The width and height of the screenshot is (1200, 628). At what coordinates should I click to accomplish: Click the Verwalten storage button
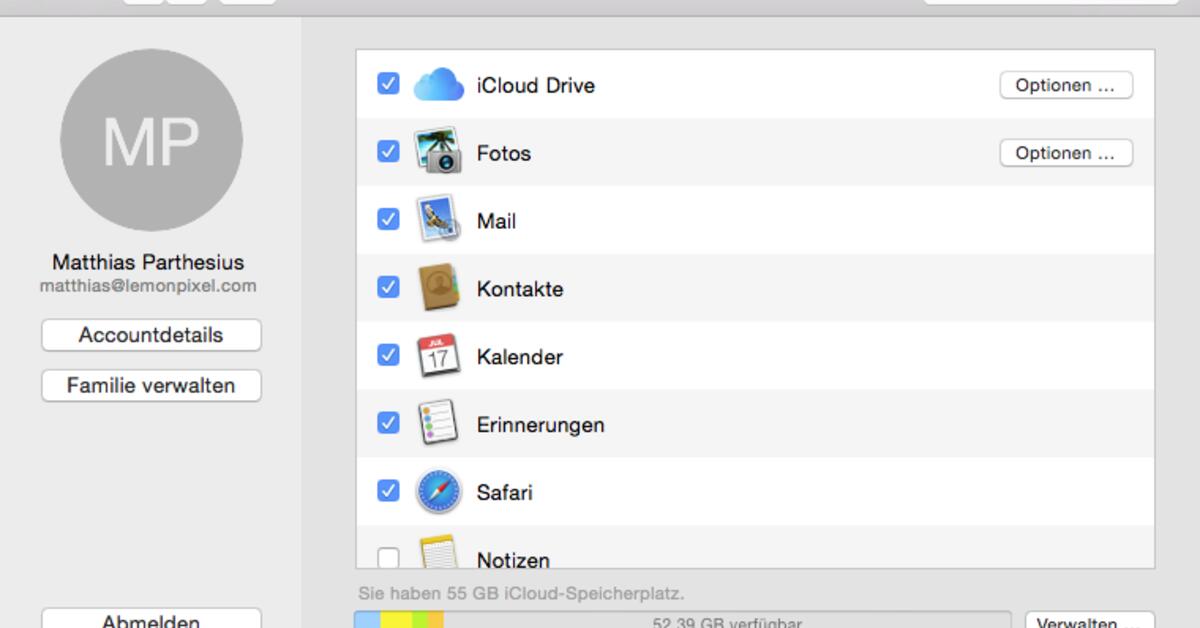(x=1090, y=620)
